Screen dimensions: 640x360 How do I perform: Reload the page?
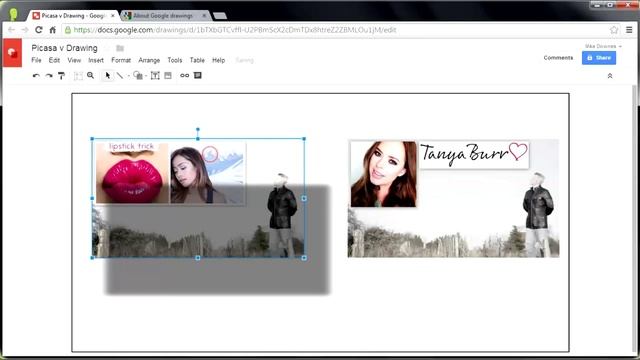[39, 30]
